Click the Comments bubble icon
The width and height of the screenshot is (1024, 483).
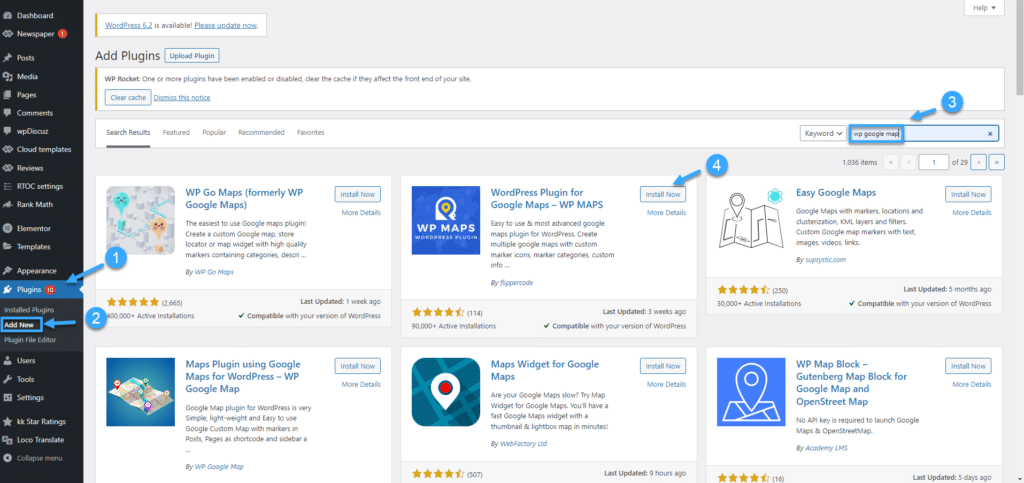[x=8, y=112]
